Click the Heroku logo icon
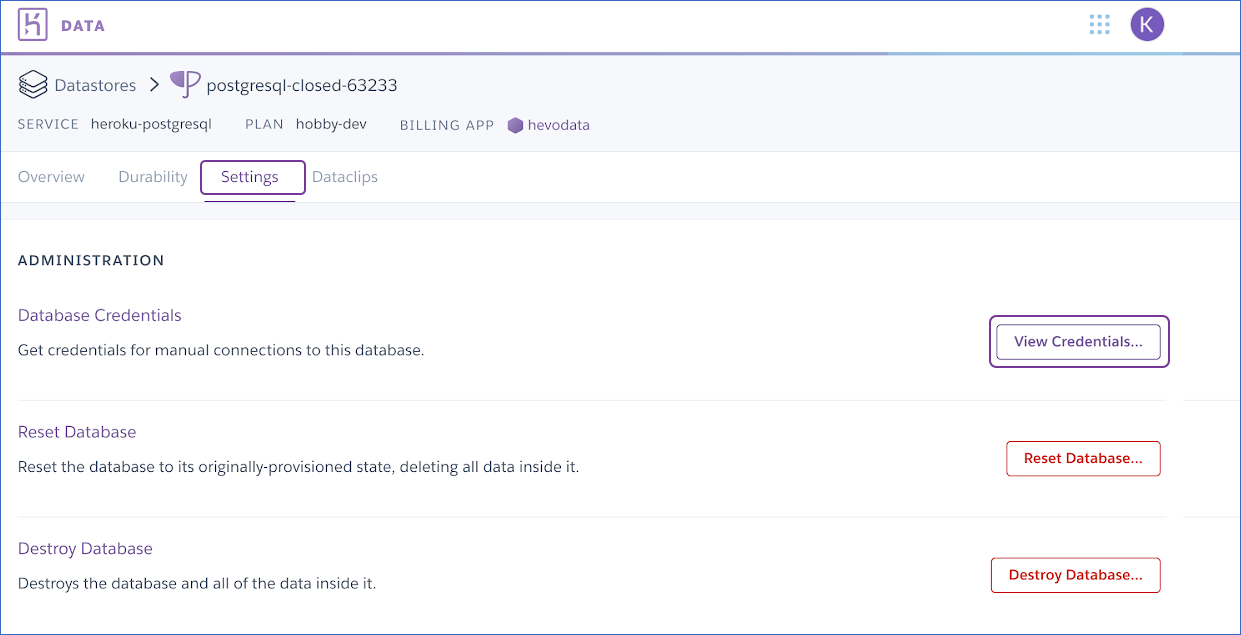This screenshot has height=635, width=1241. [33, 25]
